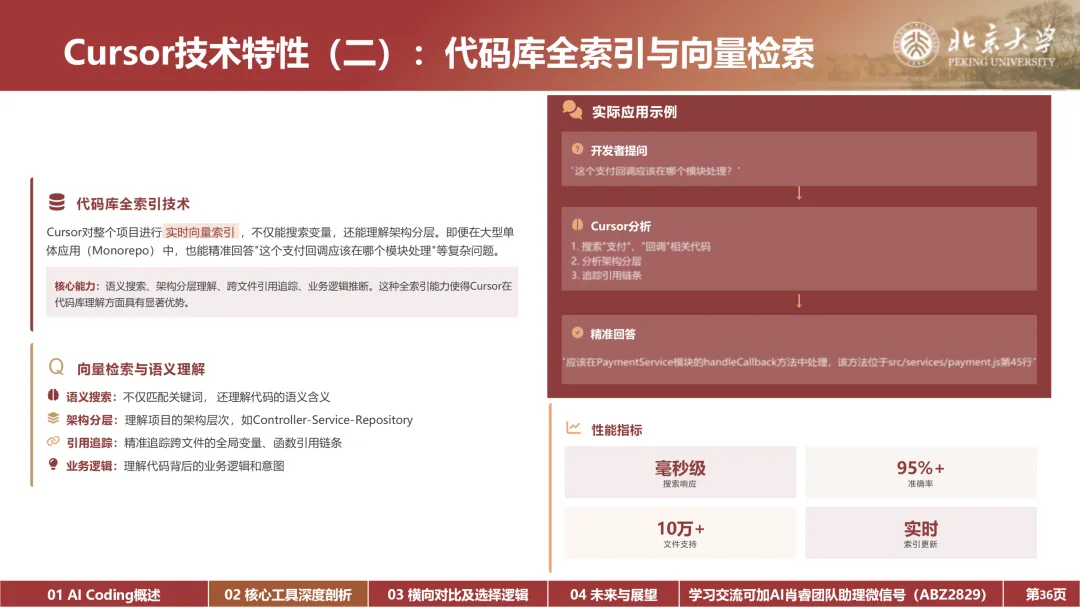Click the line 2. 分析架构分层

coord(606,261)
